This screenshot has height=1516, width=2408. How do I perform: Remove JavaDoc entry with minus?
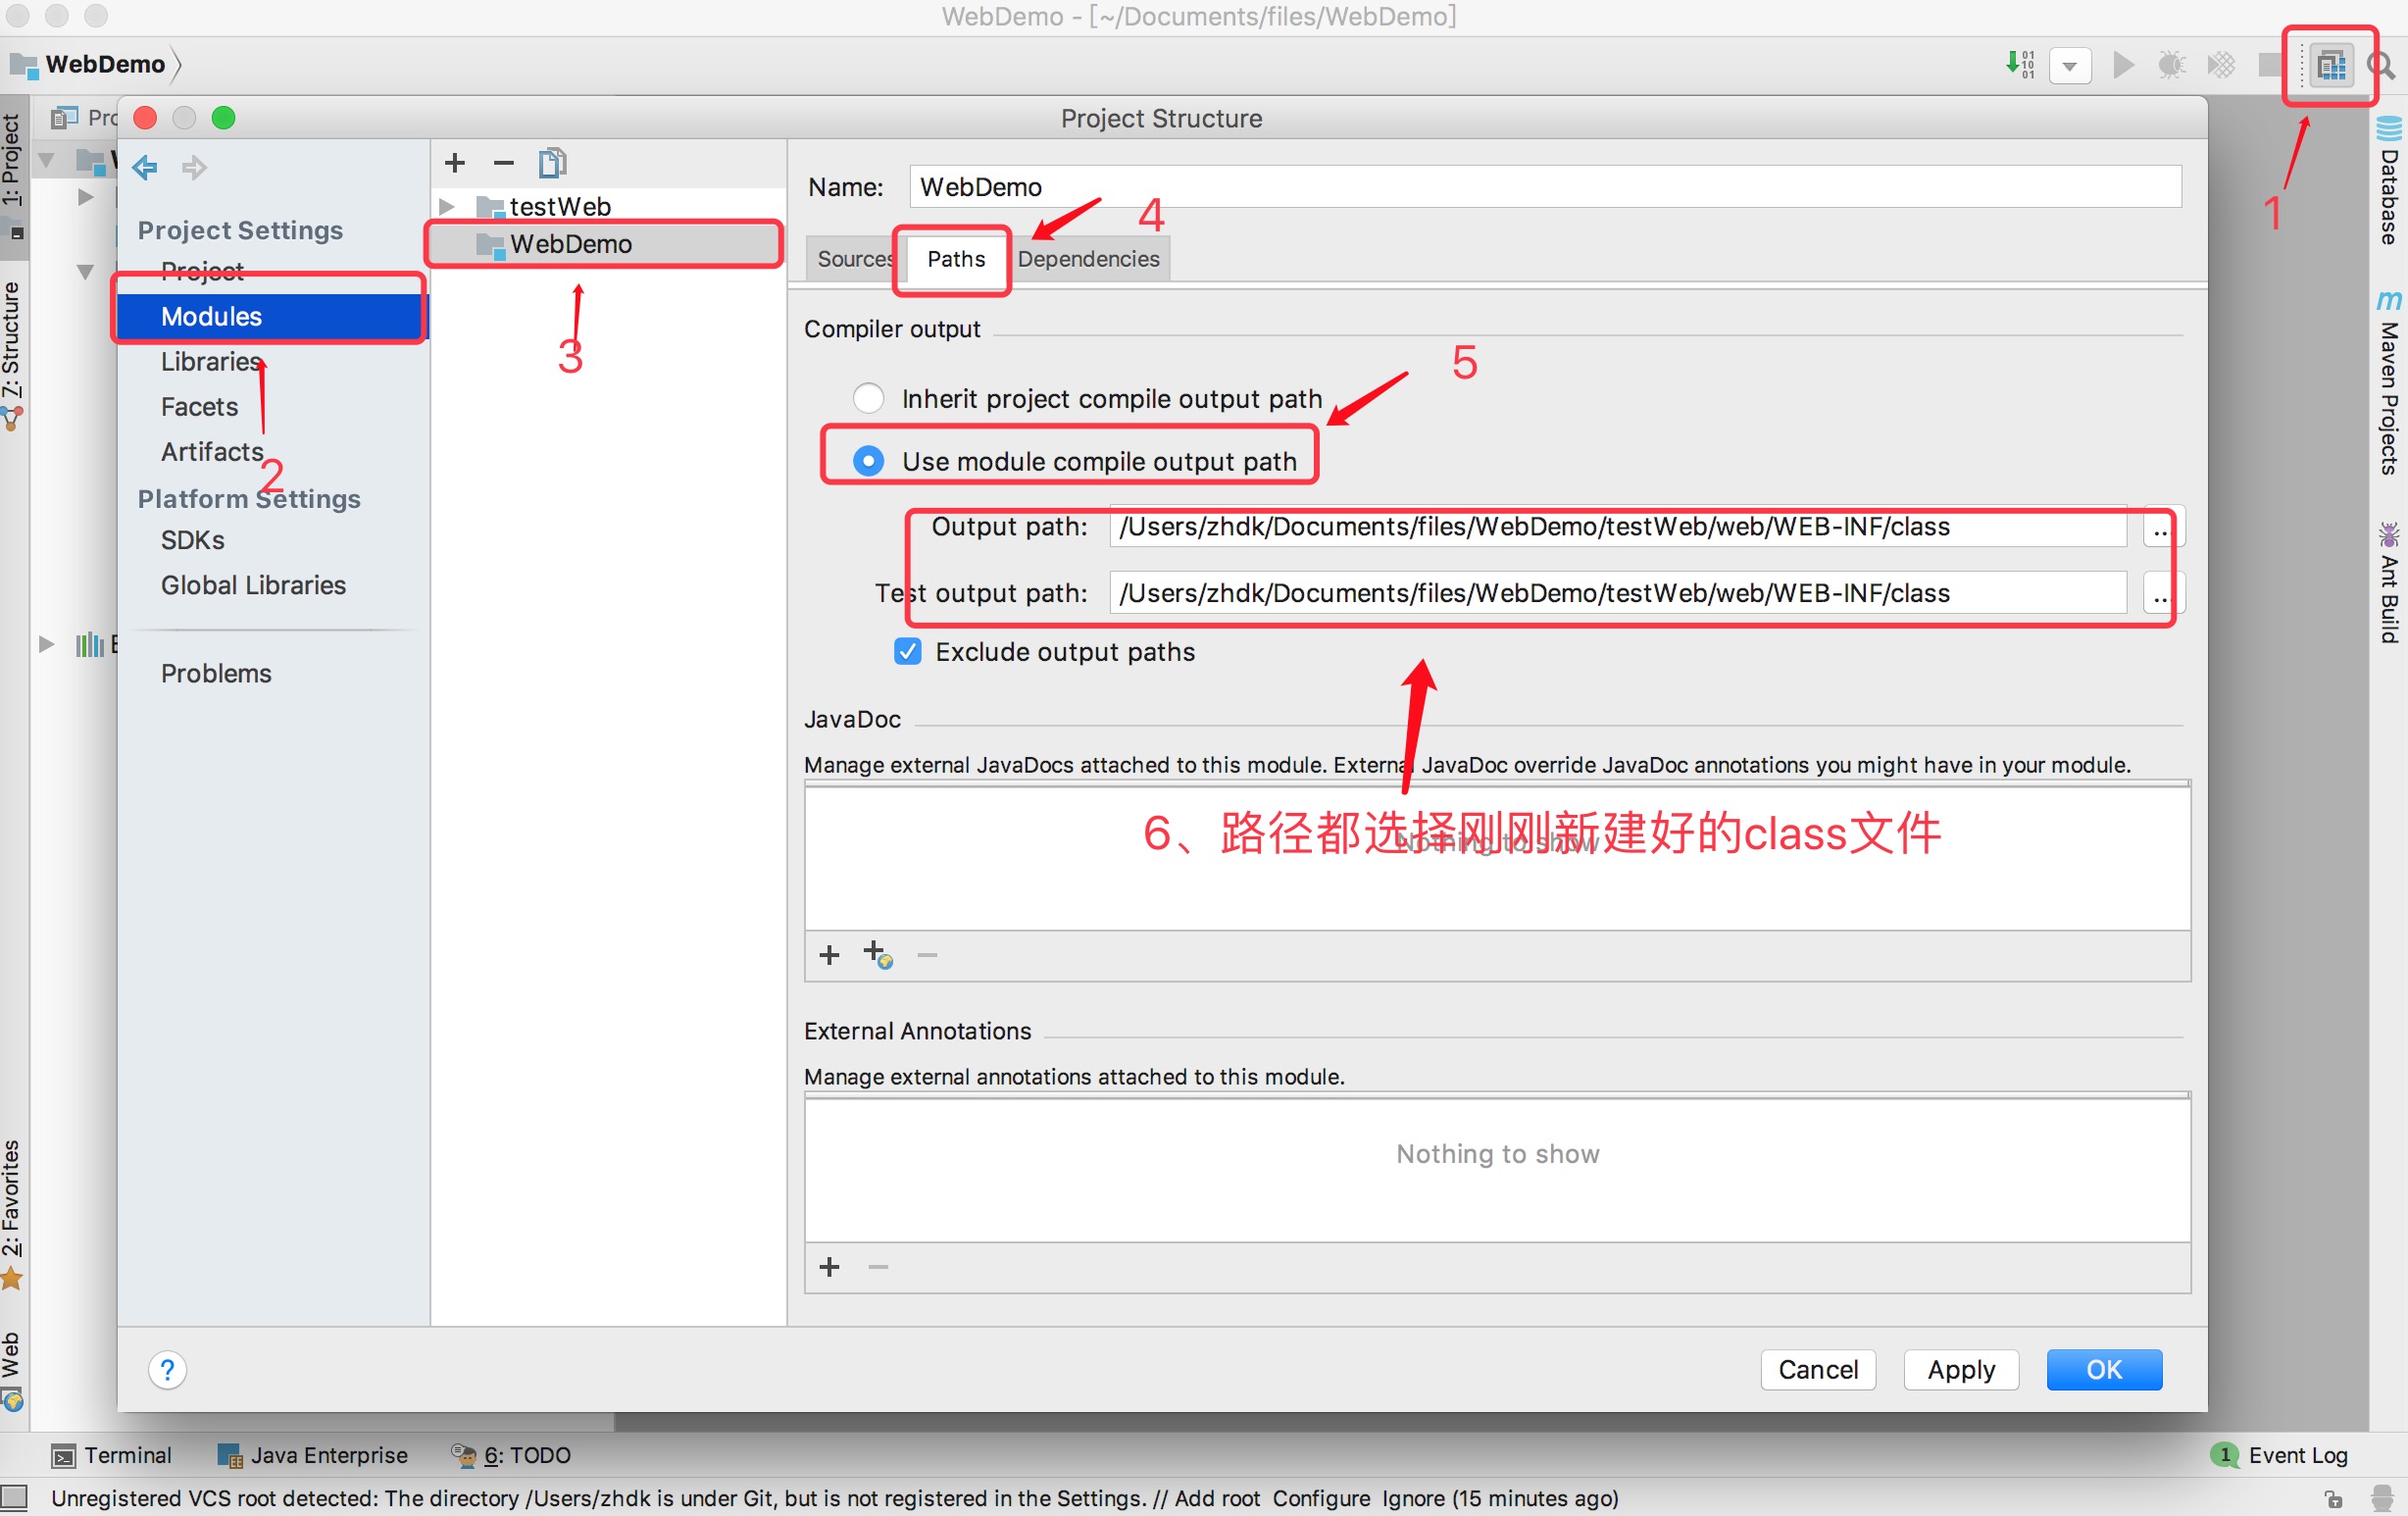(927, 955)
